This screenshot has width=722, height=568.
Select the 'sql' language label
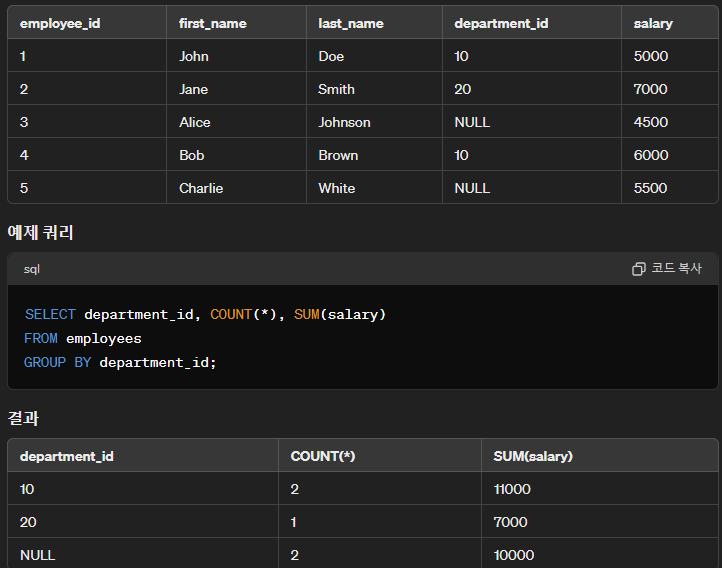tap(32, 269)
